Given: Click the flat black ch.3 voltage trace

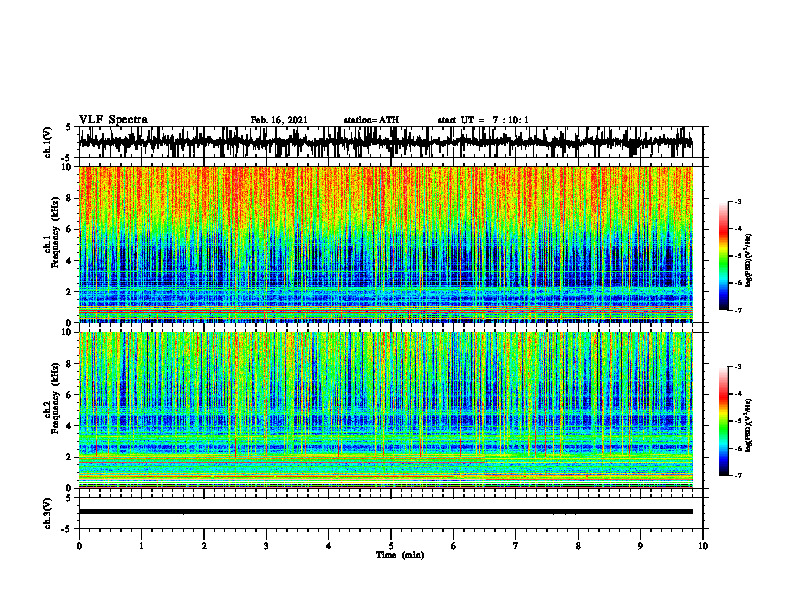Looking at the screenshot, I should [x=385, y=512].
